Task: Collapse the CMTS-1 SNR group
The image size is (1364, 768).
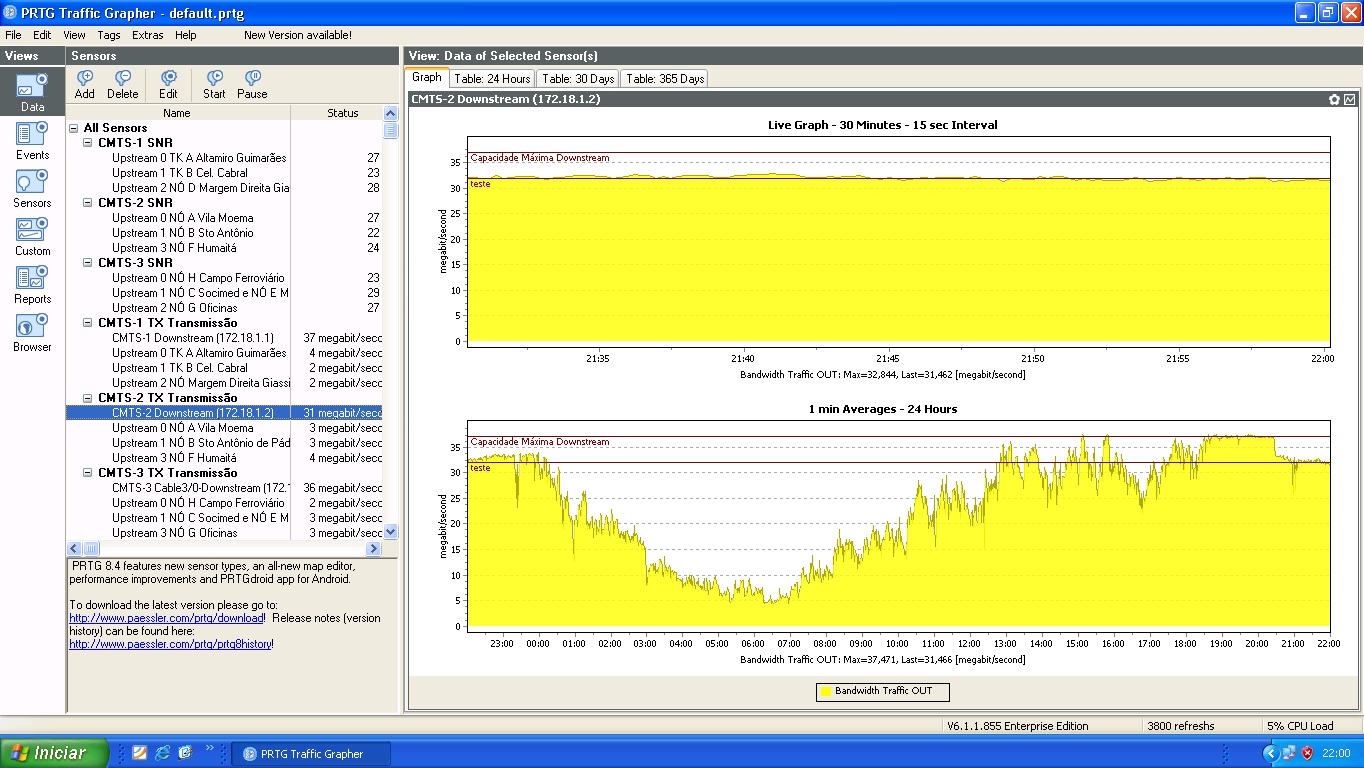Action: (x=88, y=143)
